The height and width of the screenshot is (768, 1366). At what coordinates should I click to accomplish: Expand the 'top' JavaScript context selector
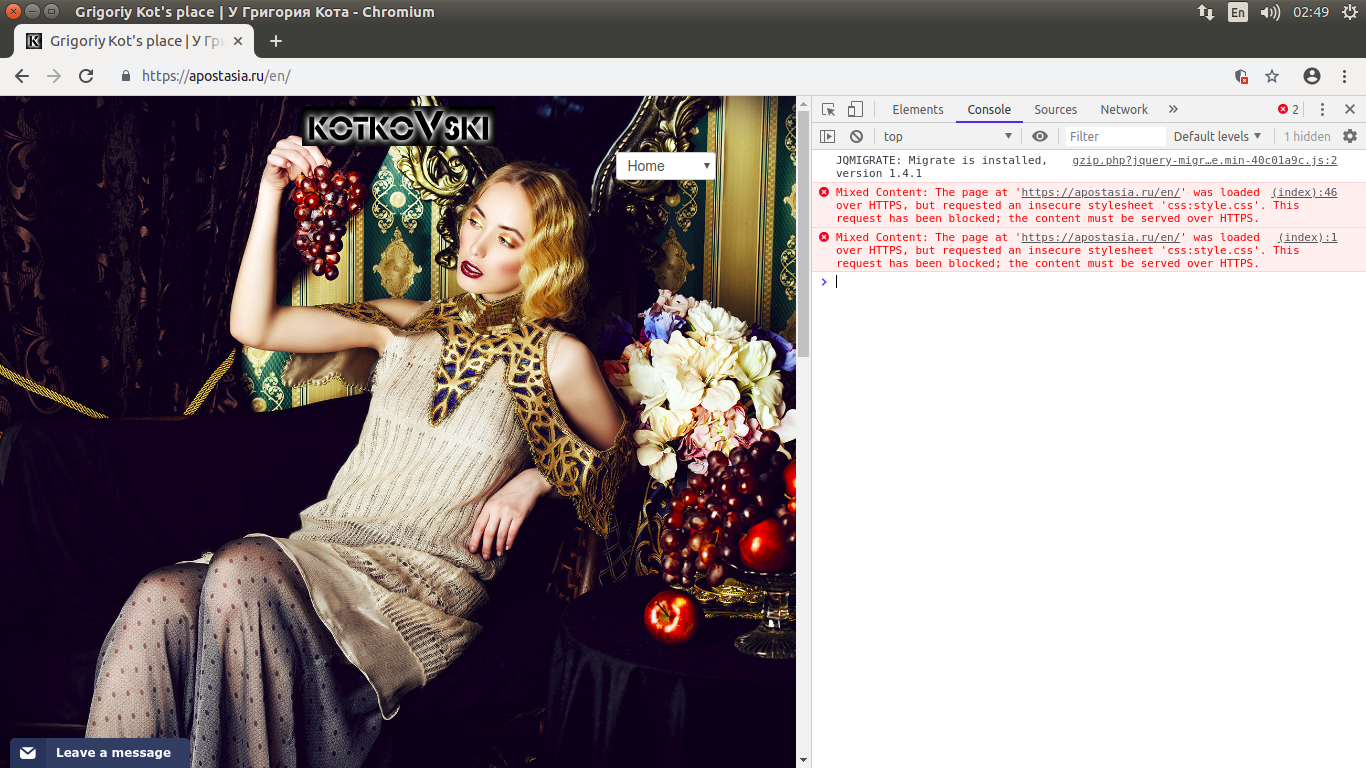947,137
